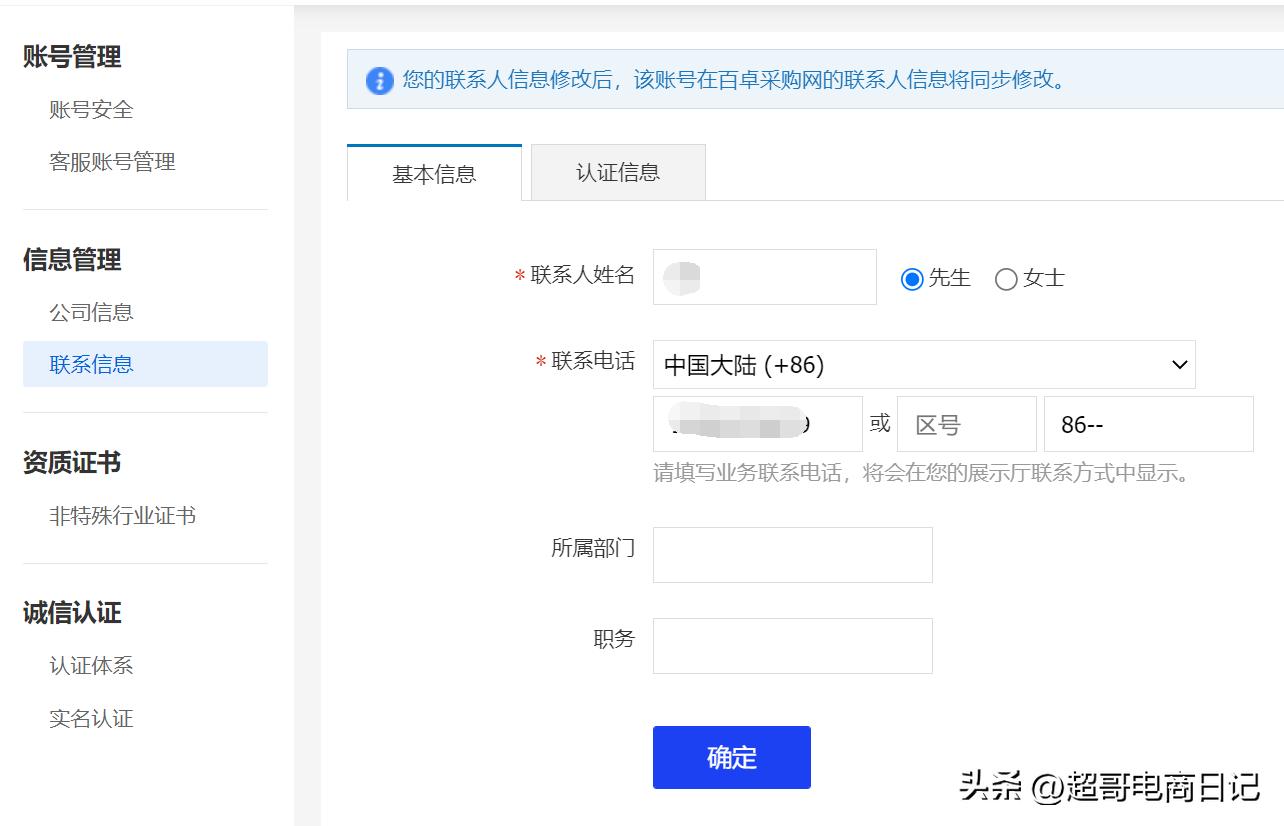Open the 中国大陆 (+86) country code dropdown
Viewport: 1284px width, 826px height.
[923, 364]
